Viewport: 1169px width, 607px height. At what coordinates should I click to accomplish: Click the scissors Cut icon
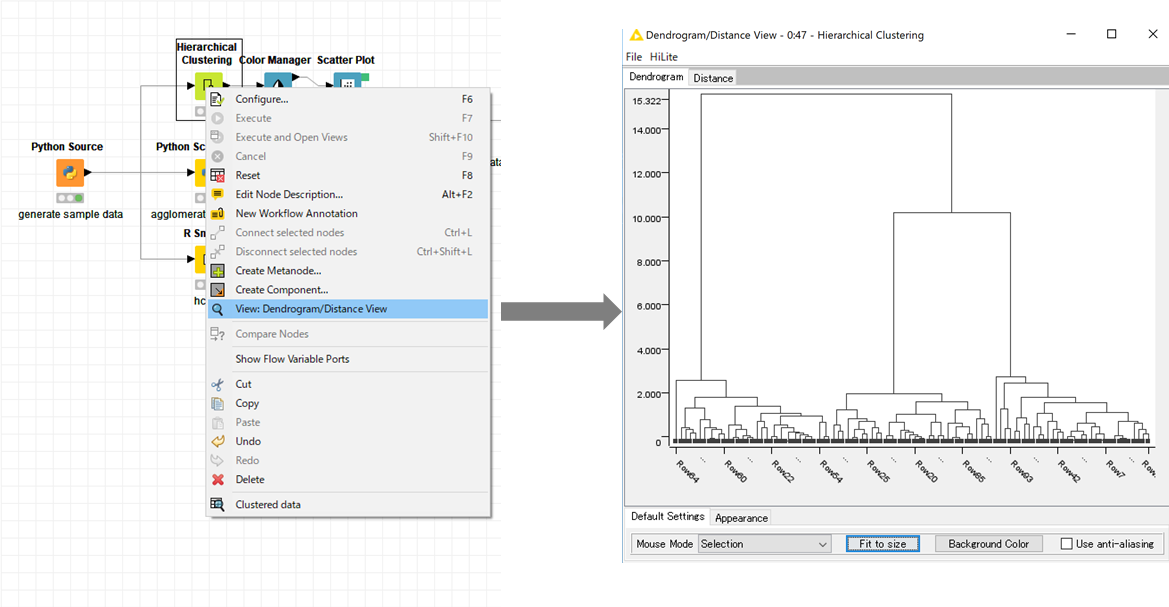pos(217,384)
